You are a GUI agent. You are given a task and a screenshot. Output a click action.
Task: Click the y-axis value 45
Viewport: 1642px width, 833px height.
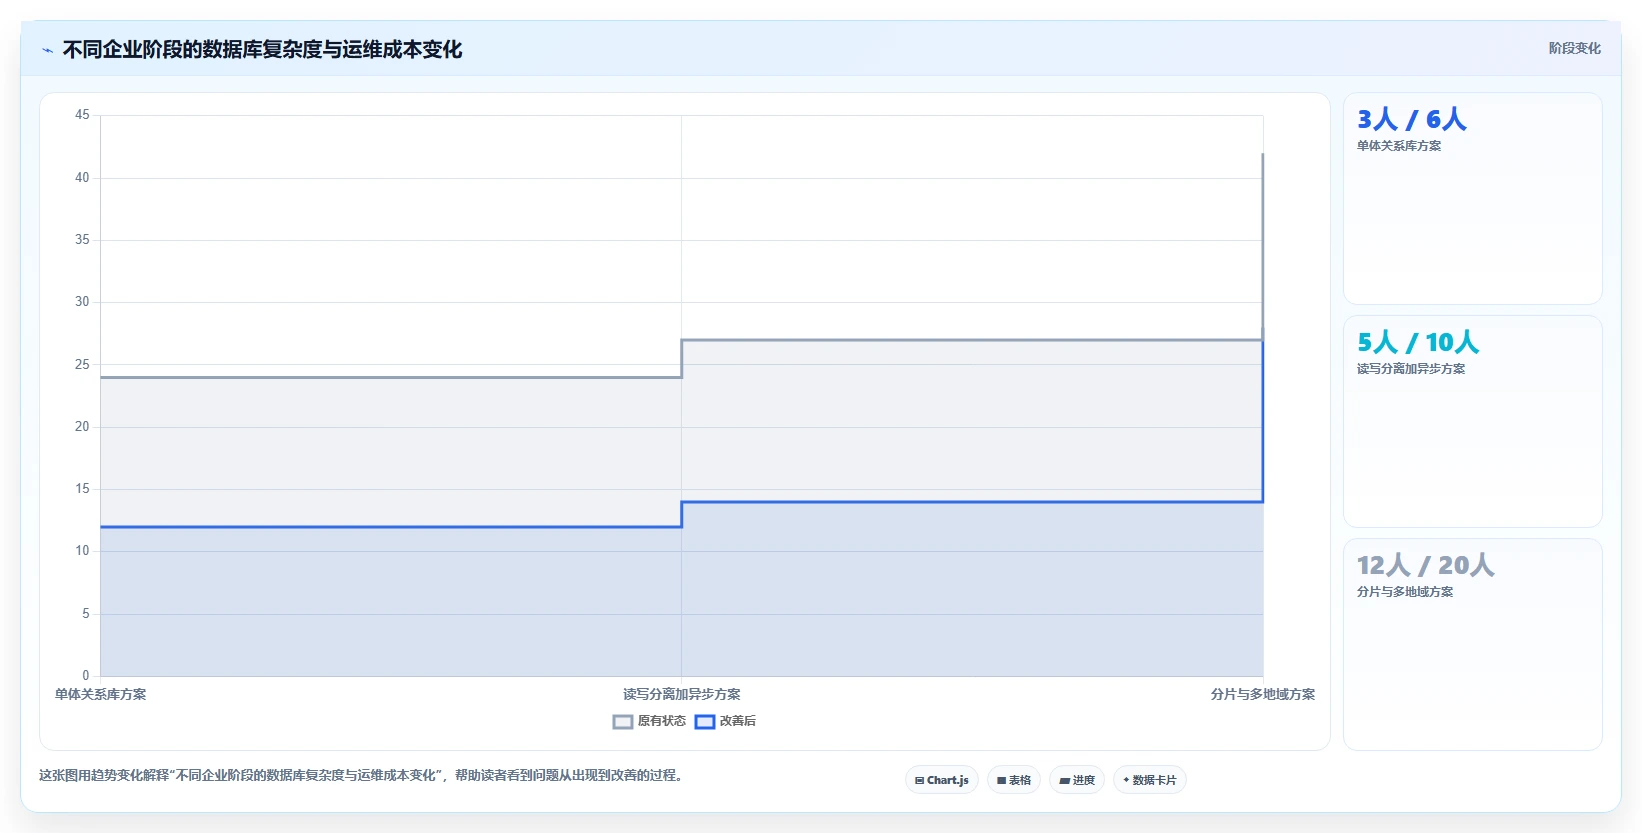(82, 115)
